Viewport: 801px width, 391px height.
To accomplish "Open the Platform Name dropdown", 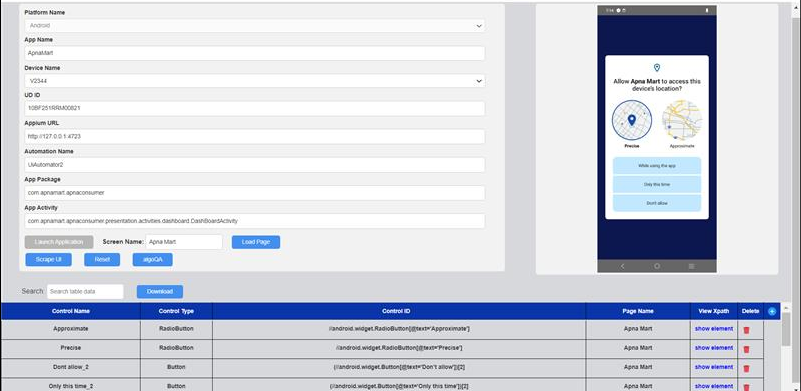I will point(254,26).
